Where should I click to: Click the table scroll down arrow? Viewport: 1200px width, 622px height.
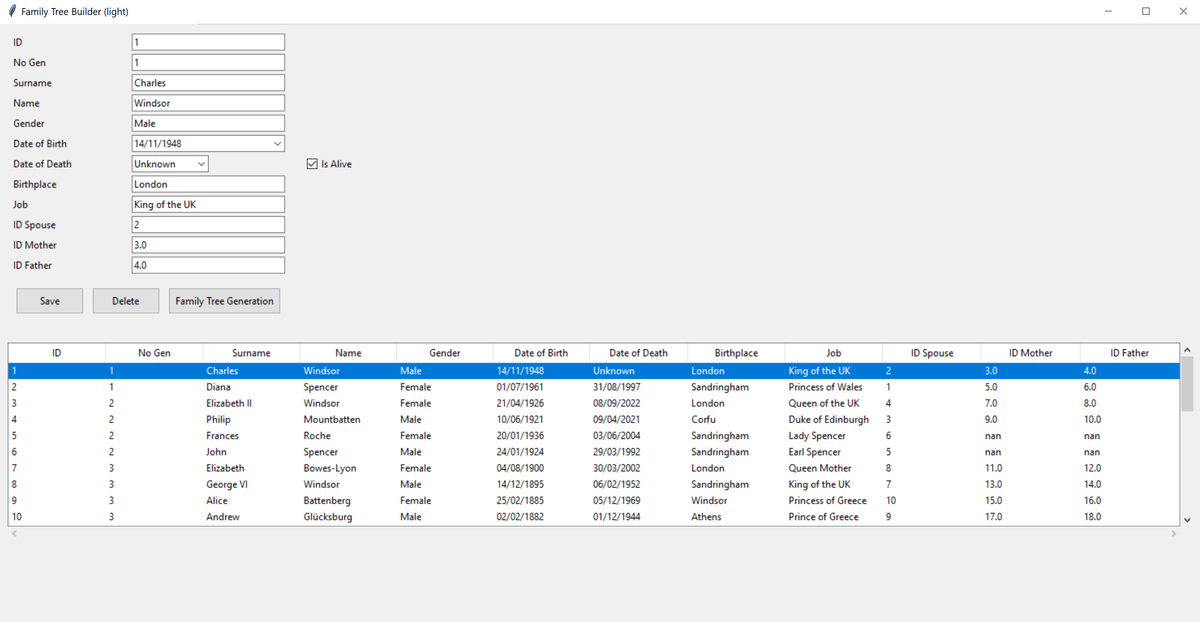click(x=1187, y=519)
